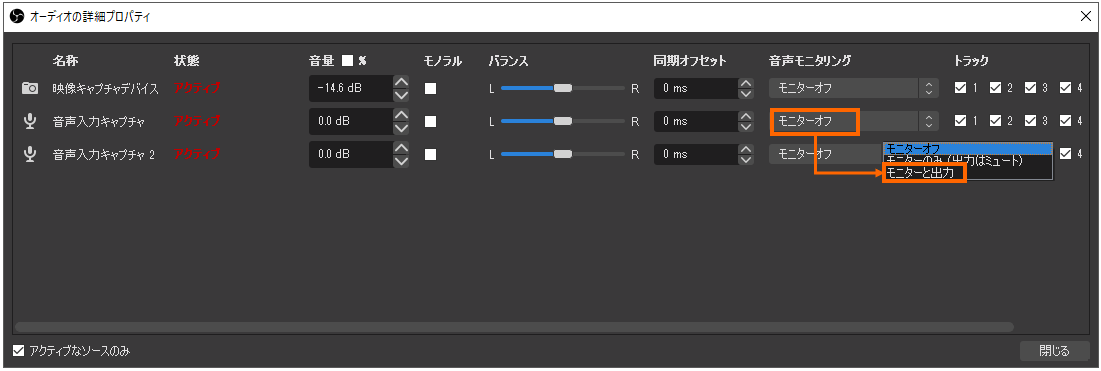
Task: Increase volume of 音声入力キャプチャ with up arrow
Action: pyautogui.click(x=401, y=114)
